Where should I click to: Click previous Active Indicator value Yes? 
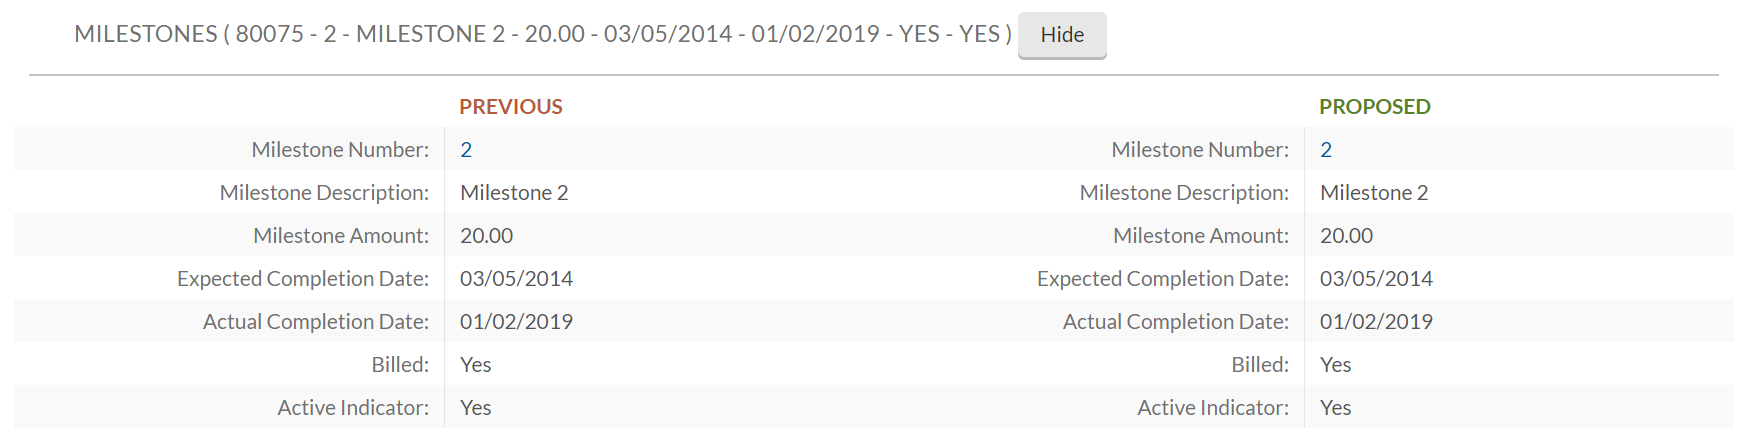point(475,408)
